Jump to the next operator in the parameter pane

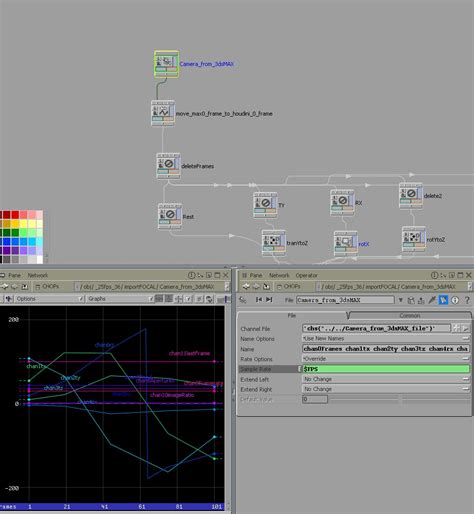[x=269, y=300]
